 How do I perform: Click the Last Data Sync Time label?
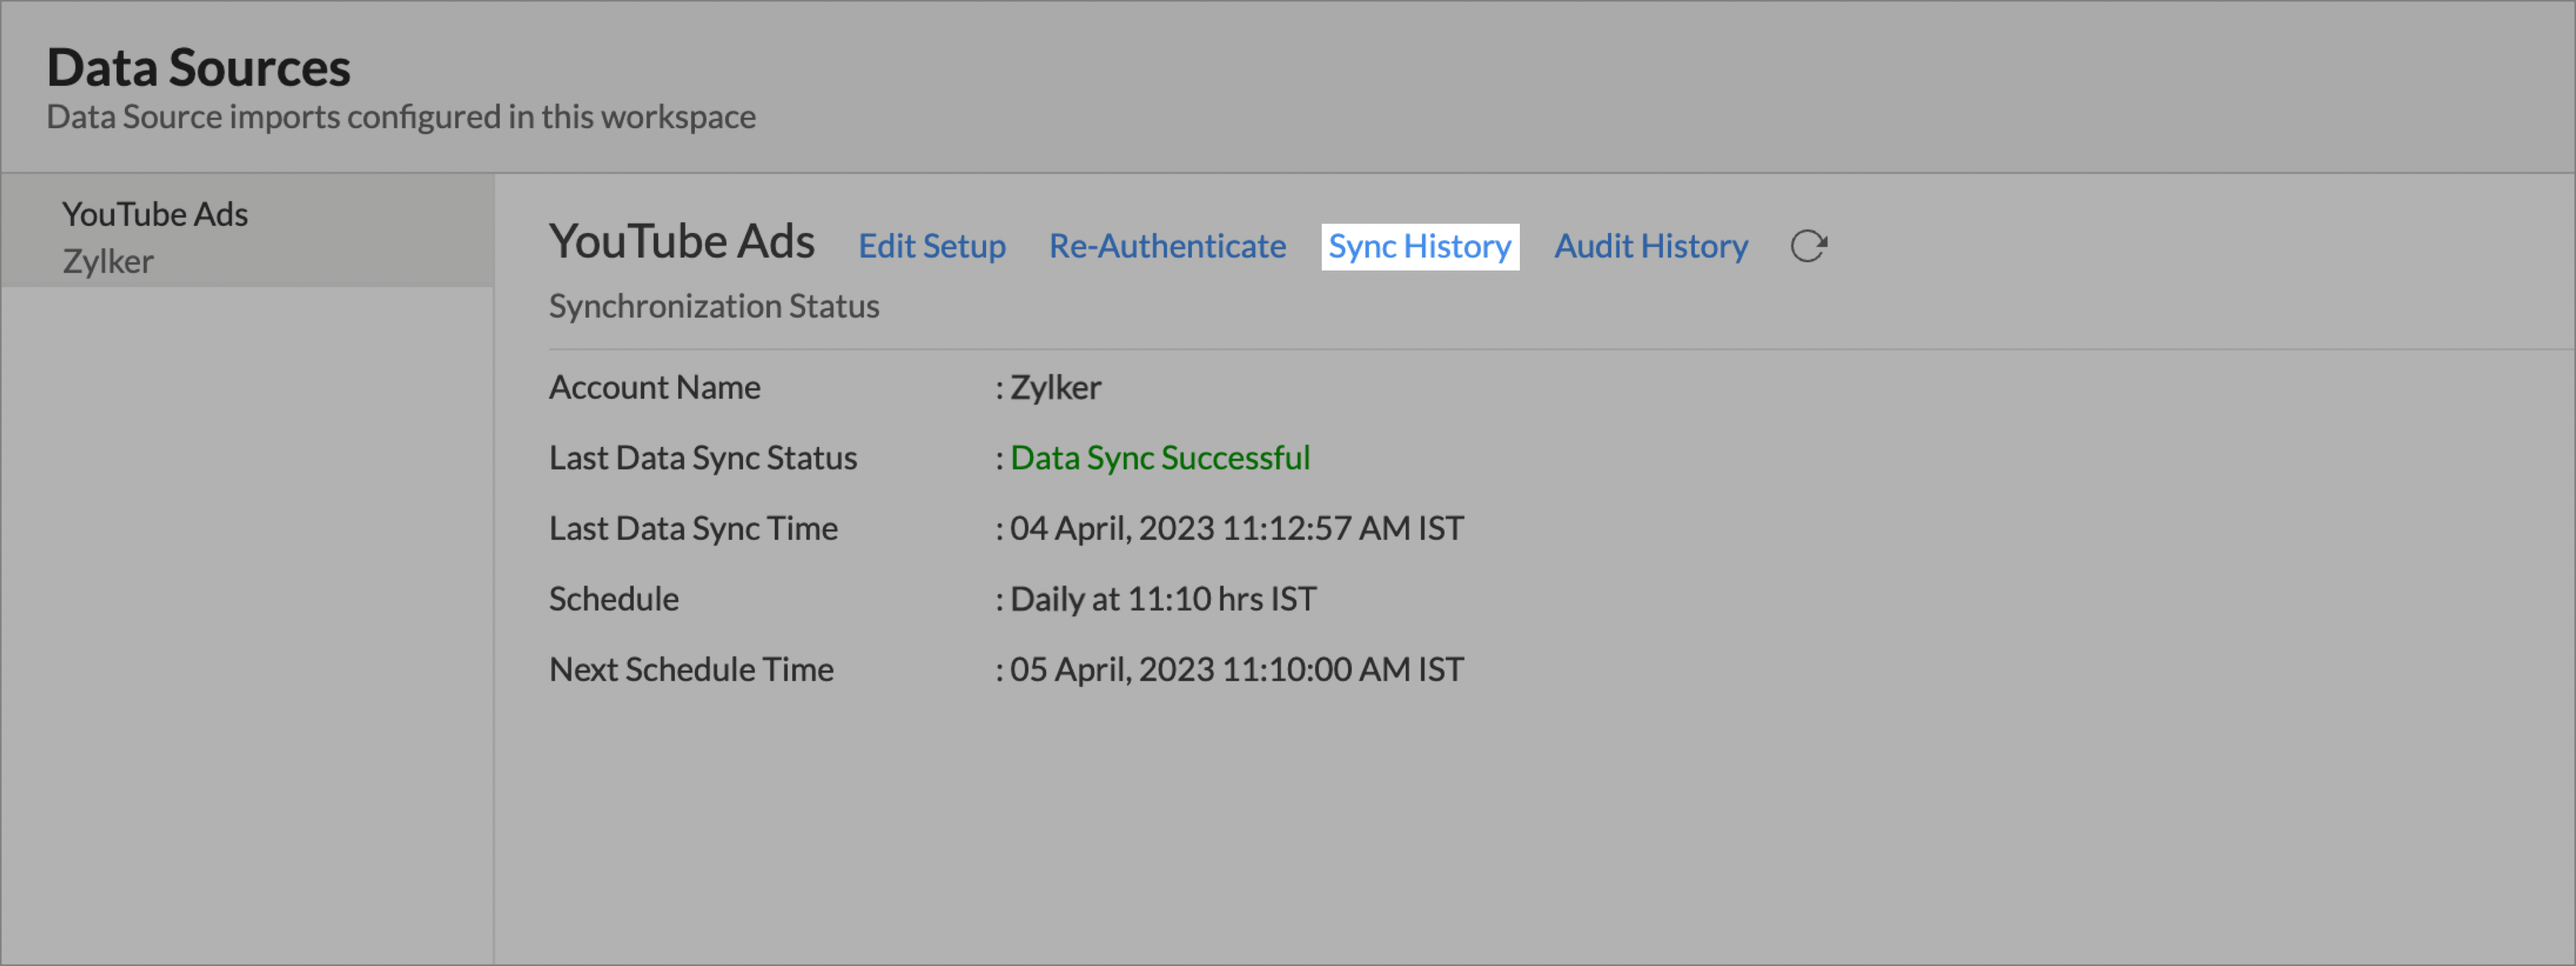coord(692,528)
